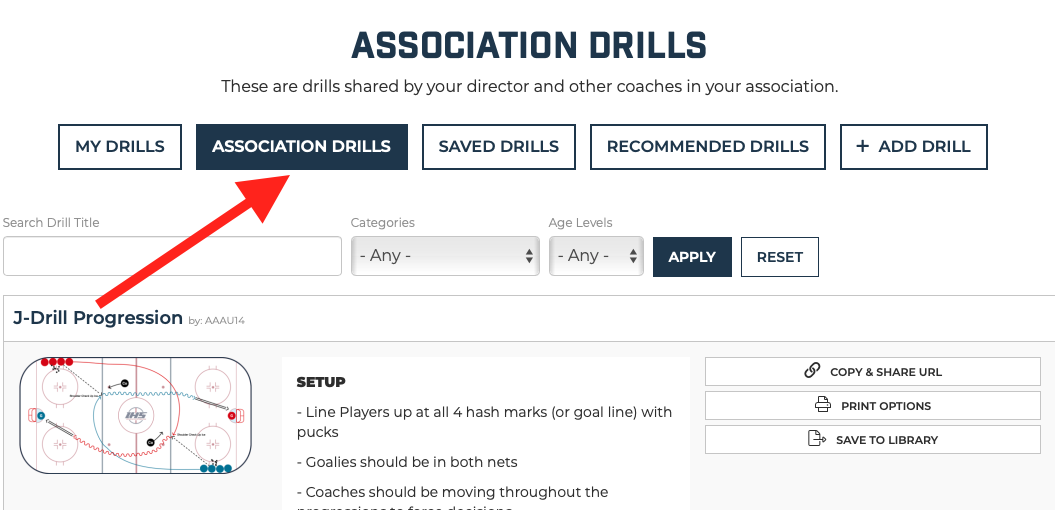Click the red player dots atop rink diagram

pyautogui.click(x=57, y=362)
